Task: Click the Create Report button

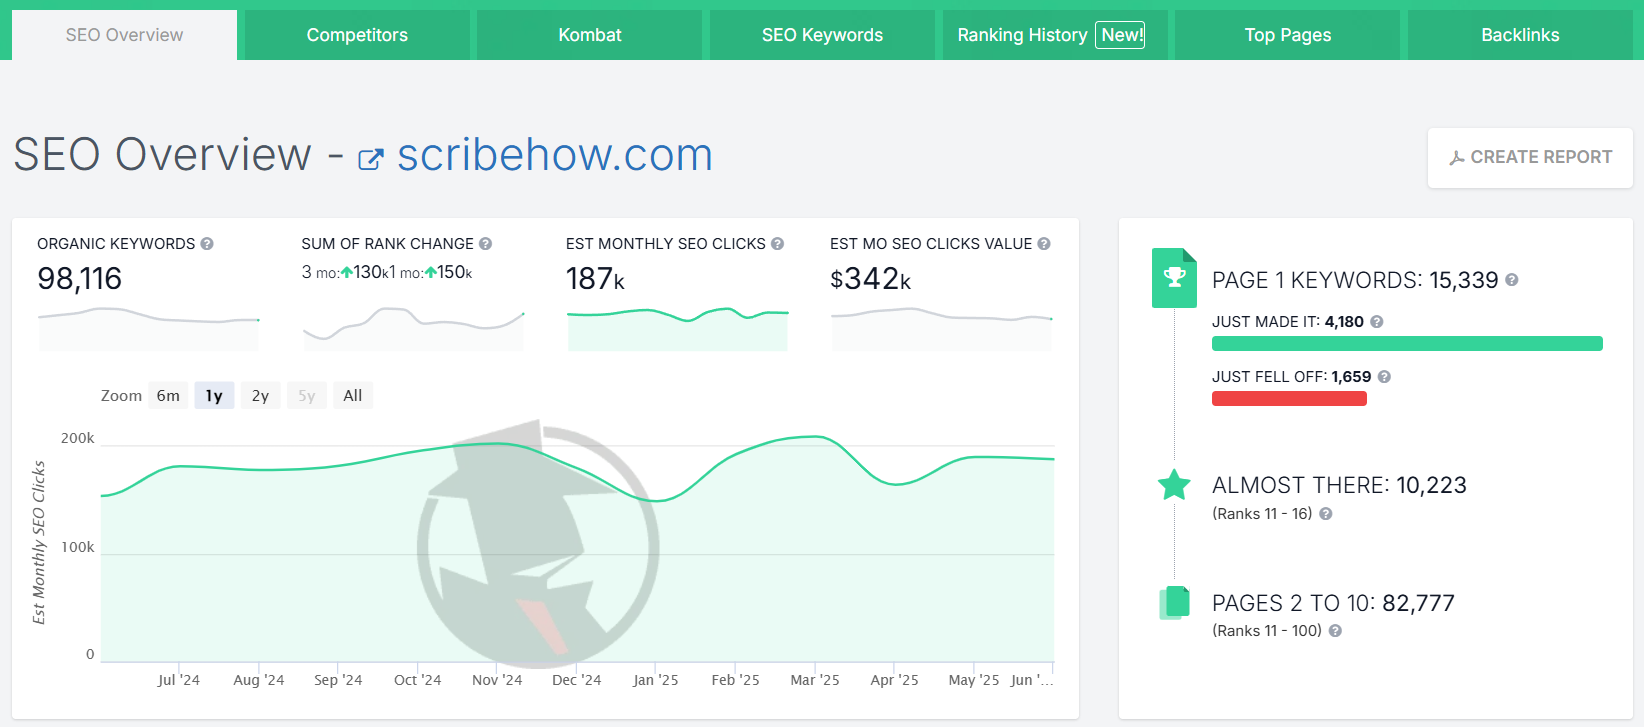Action: (x=1530, y=157)
